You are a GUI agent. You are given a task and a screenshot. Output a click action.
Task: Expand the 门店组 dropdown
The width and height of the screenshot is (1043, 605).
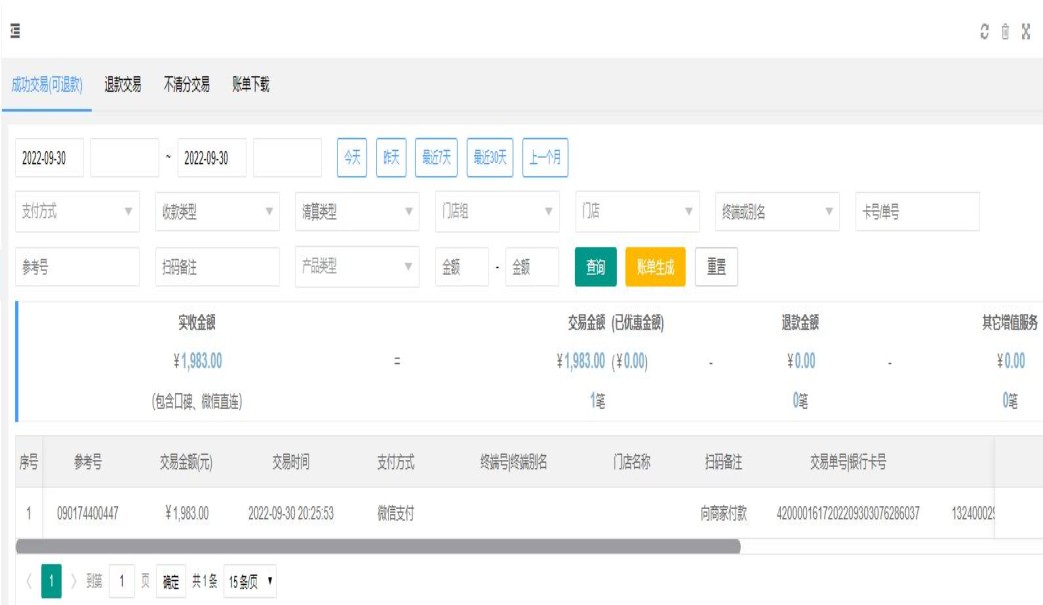tap(497, 212)
